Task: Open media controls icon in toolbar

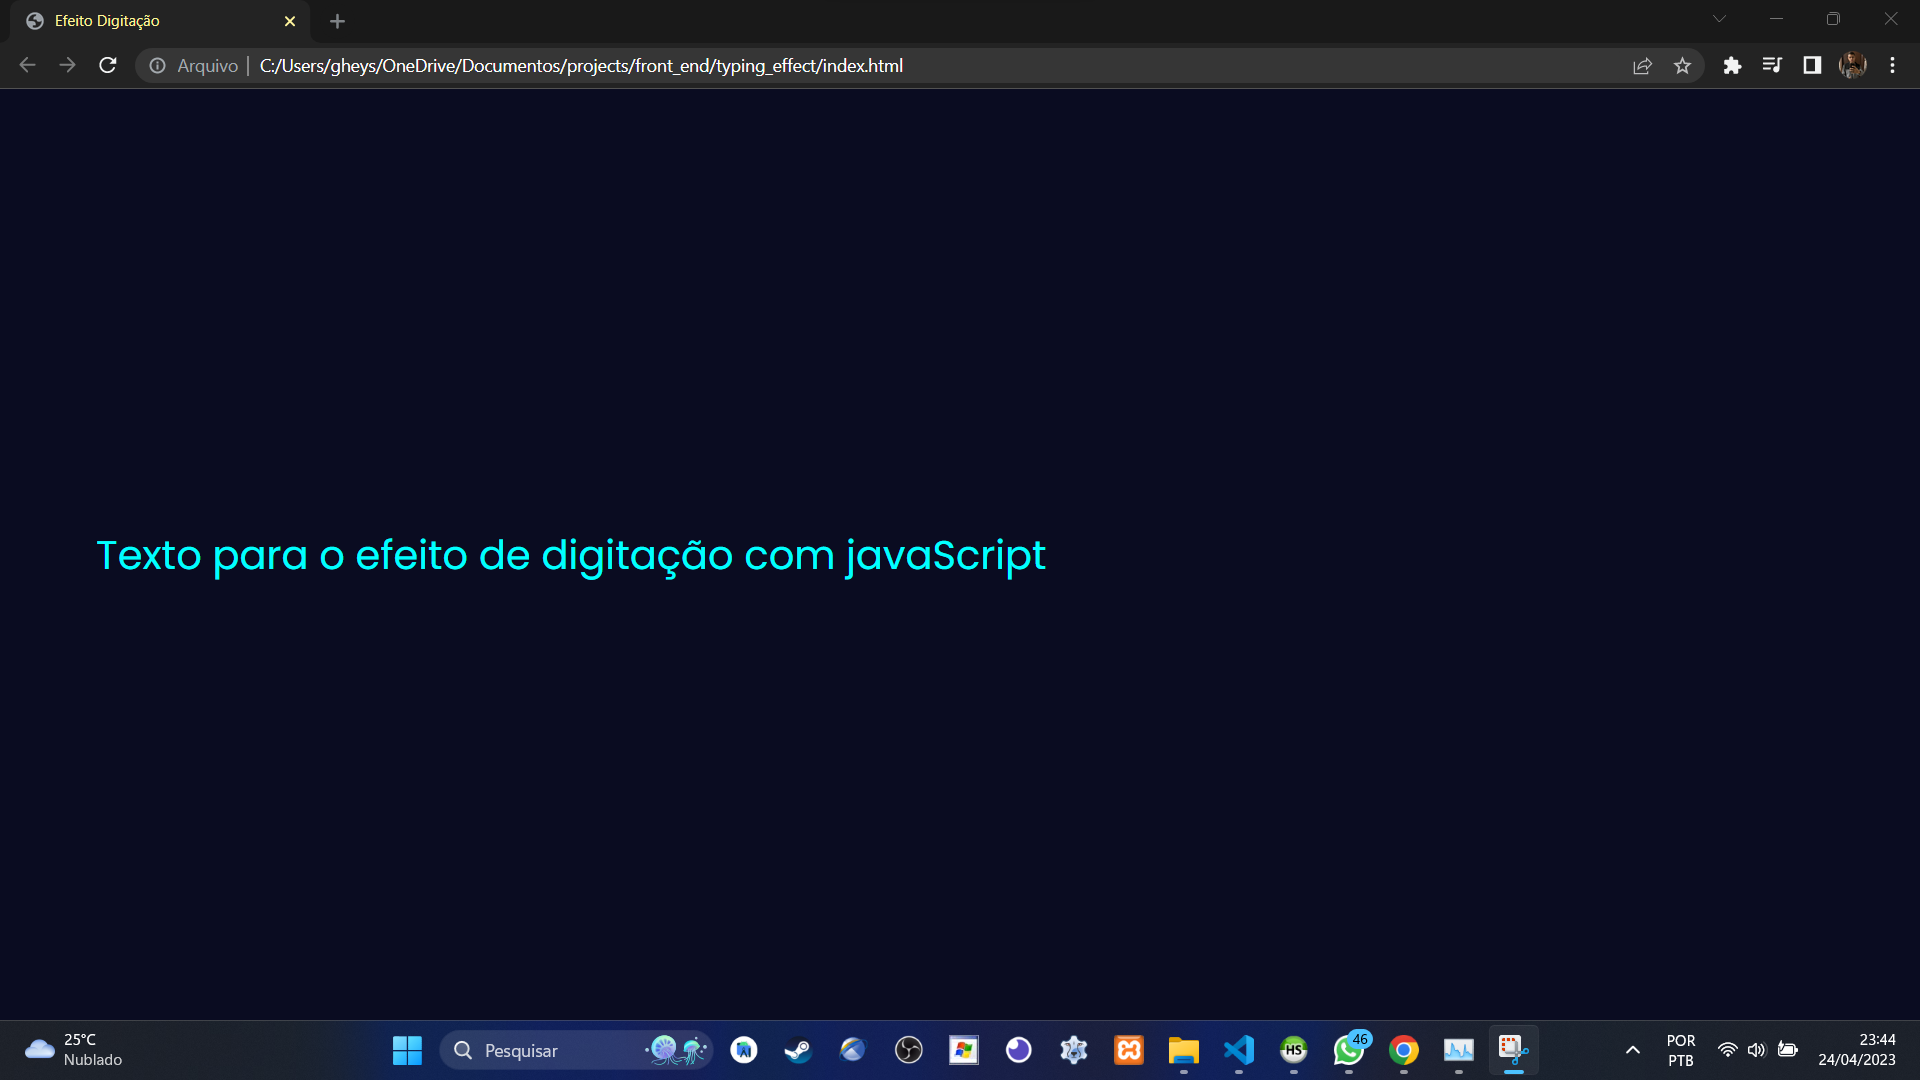Action: pos(1772,66)
